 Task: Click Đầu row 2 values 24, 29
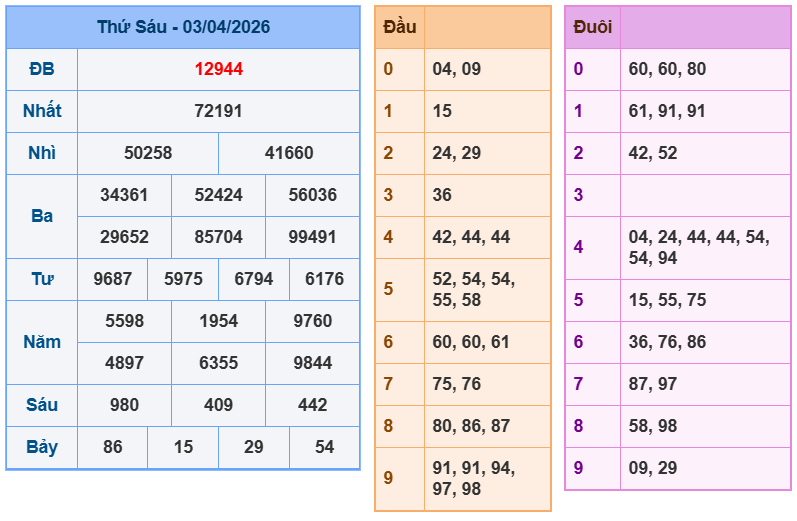click(x=456, y=153)
